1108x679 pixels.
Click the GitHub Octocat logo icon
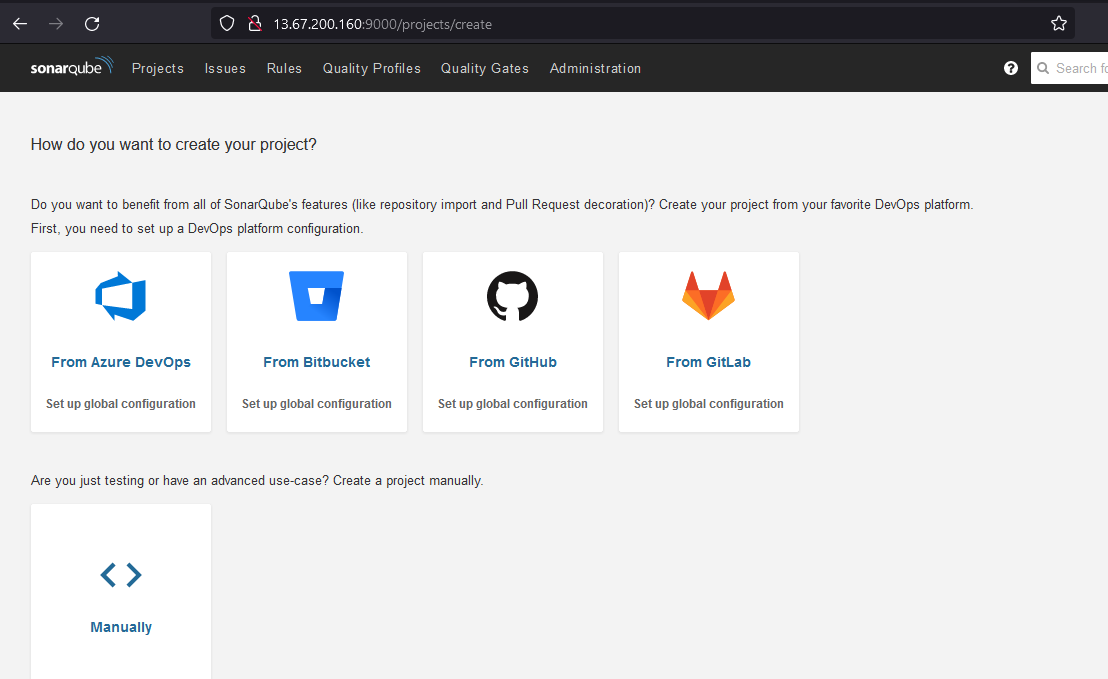click(512, 296)
